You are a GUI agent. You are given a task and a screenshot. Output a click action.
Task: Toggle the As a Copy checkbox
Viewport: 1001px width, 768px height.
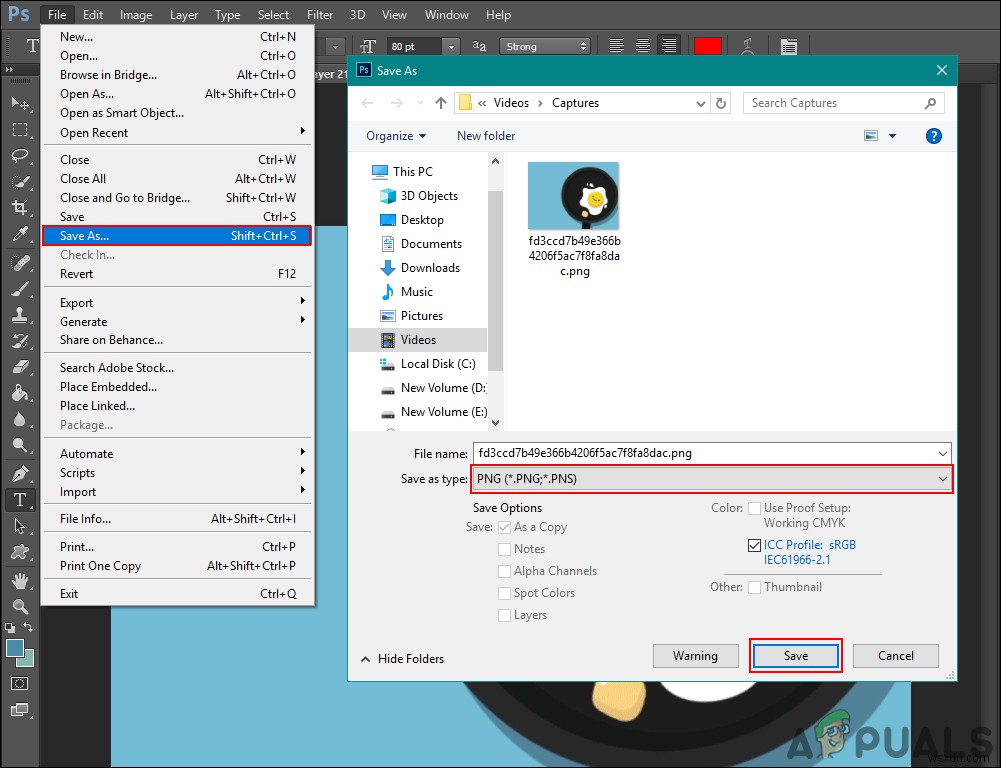(x=505, y=527)
